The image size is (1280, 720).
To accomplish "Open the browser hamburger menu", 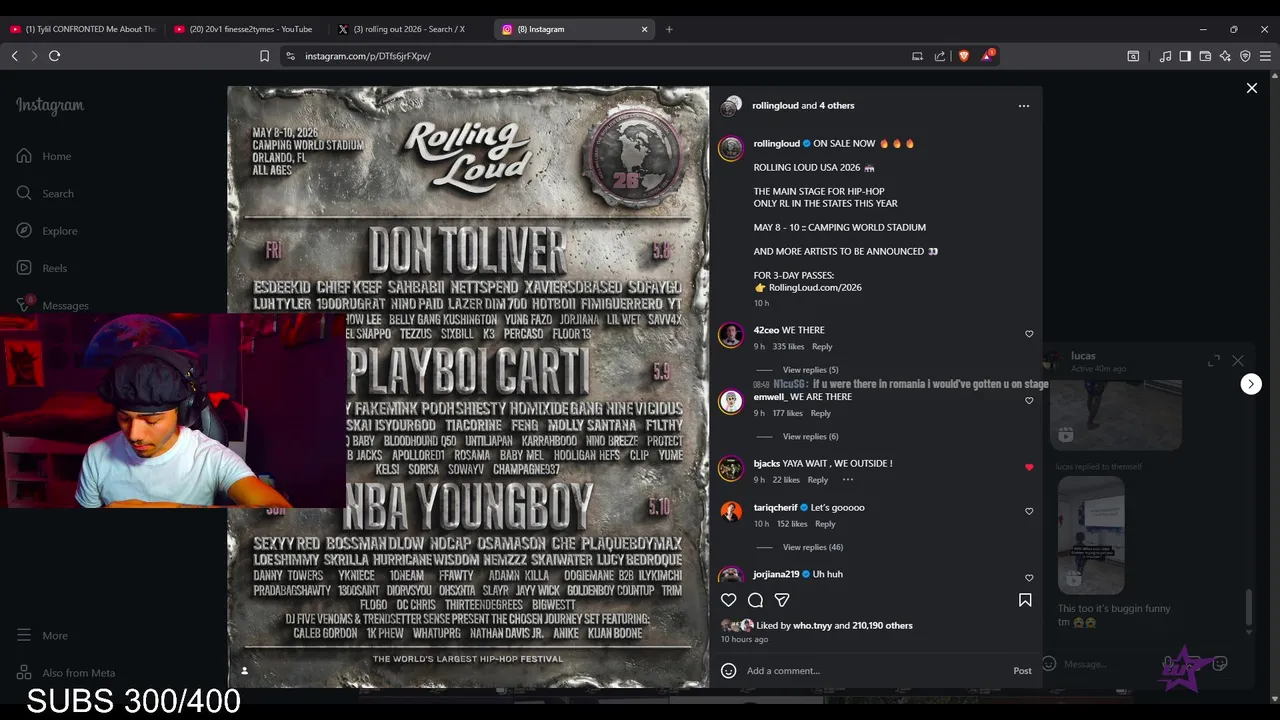I will point(1265,56).
